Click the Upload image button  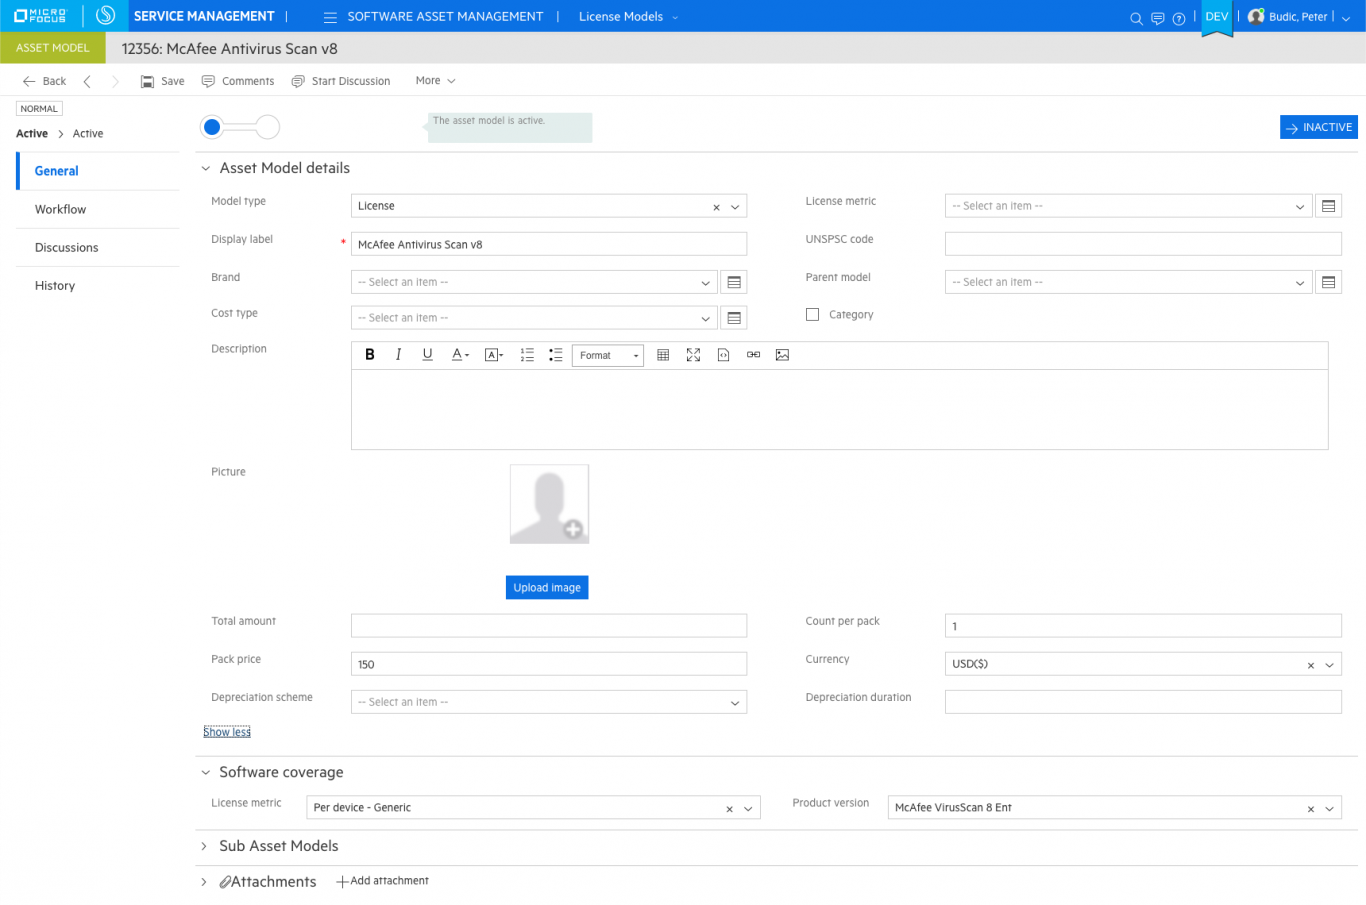(547, 588)
